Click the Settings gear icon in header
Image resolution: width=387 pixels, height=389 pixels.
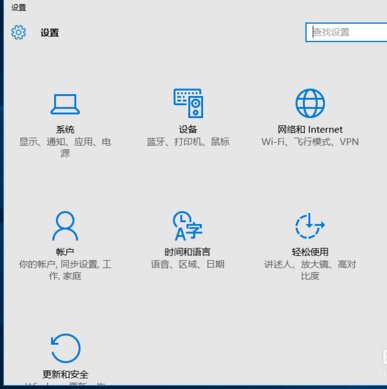point(19,32)
